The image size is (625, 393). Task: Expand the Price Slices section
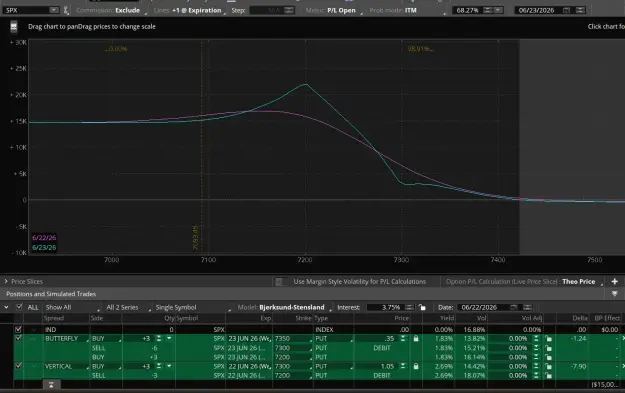[x=6, y=281]
